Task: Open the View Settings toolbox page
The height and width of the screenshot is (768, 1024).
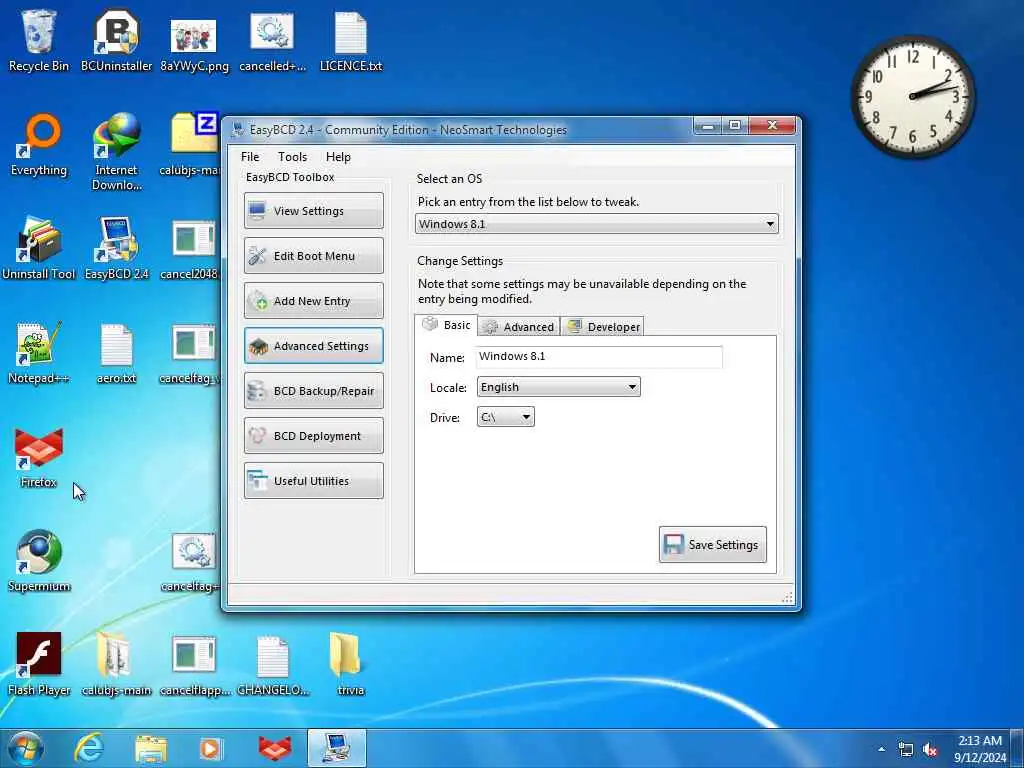Action: pos(313,210)
